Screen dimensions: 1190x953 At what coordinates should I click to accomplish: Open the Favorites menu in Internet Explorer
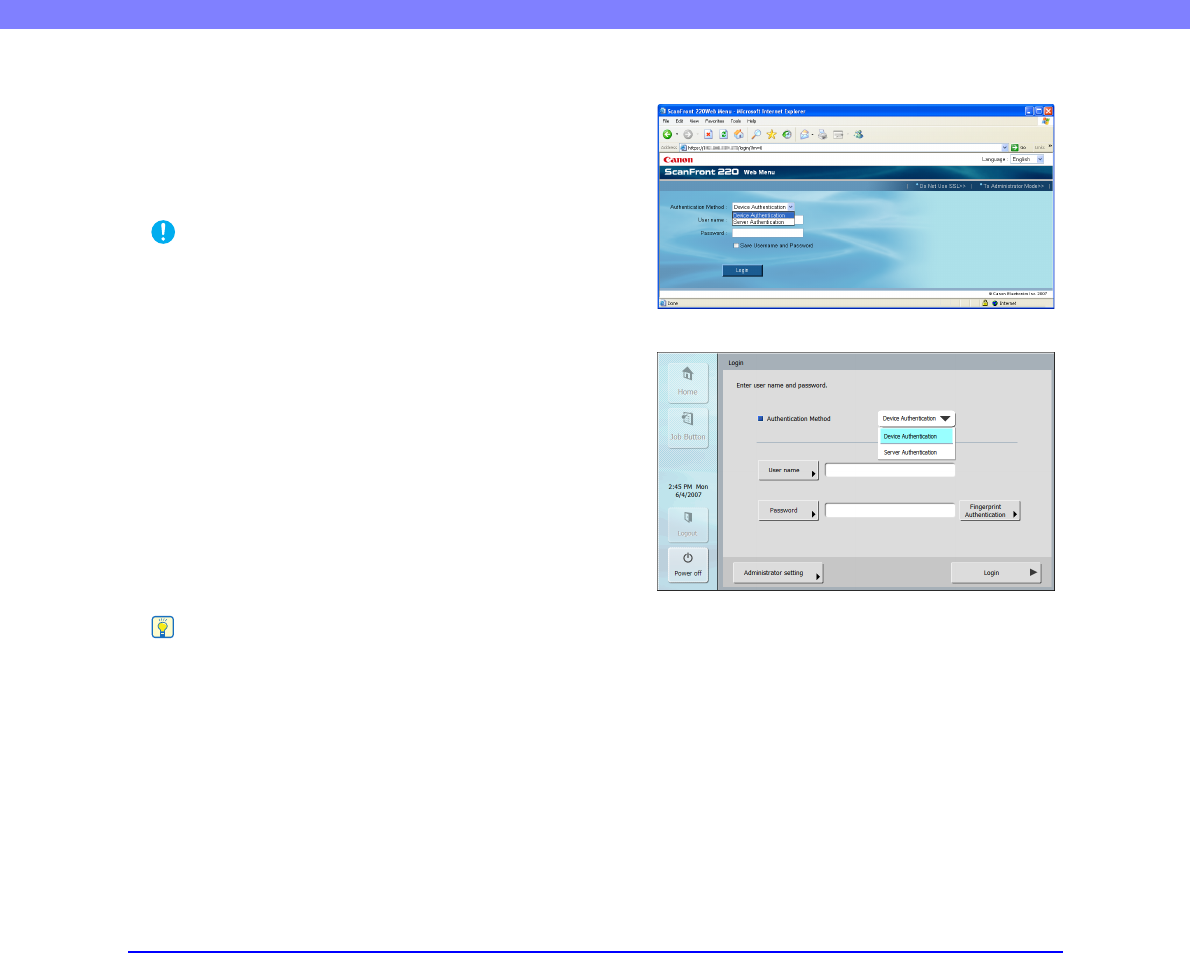click(714, 121)
